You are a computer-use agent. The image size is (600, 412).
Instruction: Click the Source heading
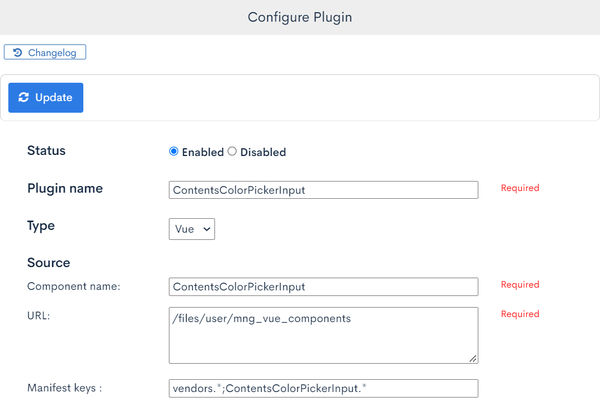point(49,263)
